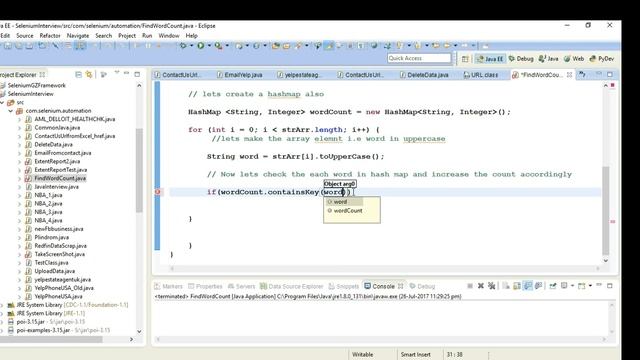Open the Refactor menu

pyautogui.click(x=50, y=36)
